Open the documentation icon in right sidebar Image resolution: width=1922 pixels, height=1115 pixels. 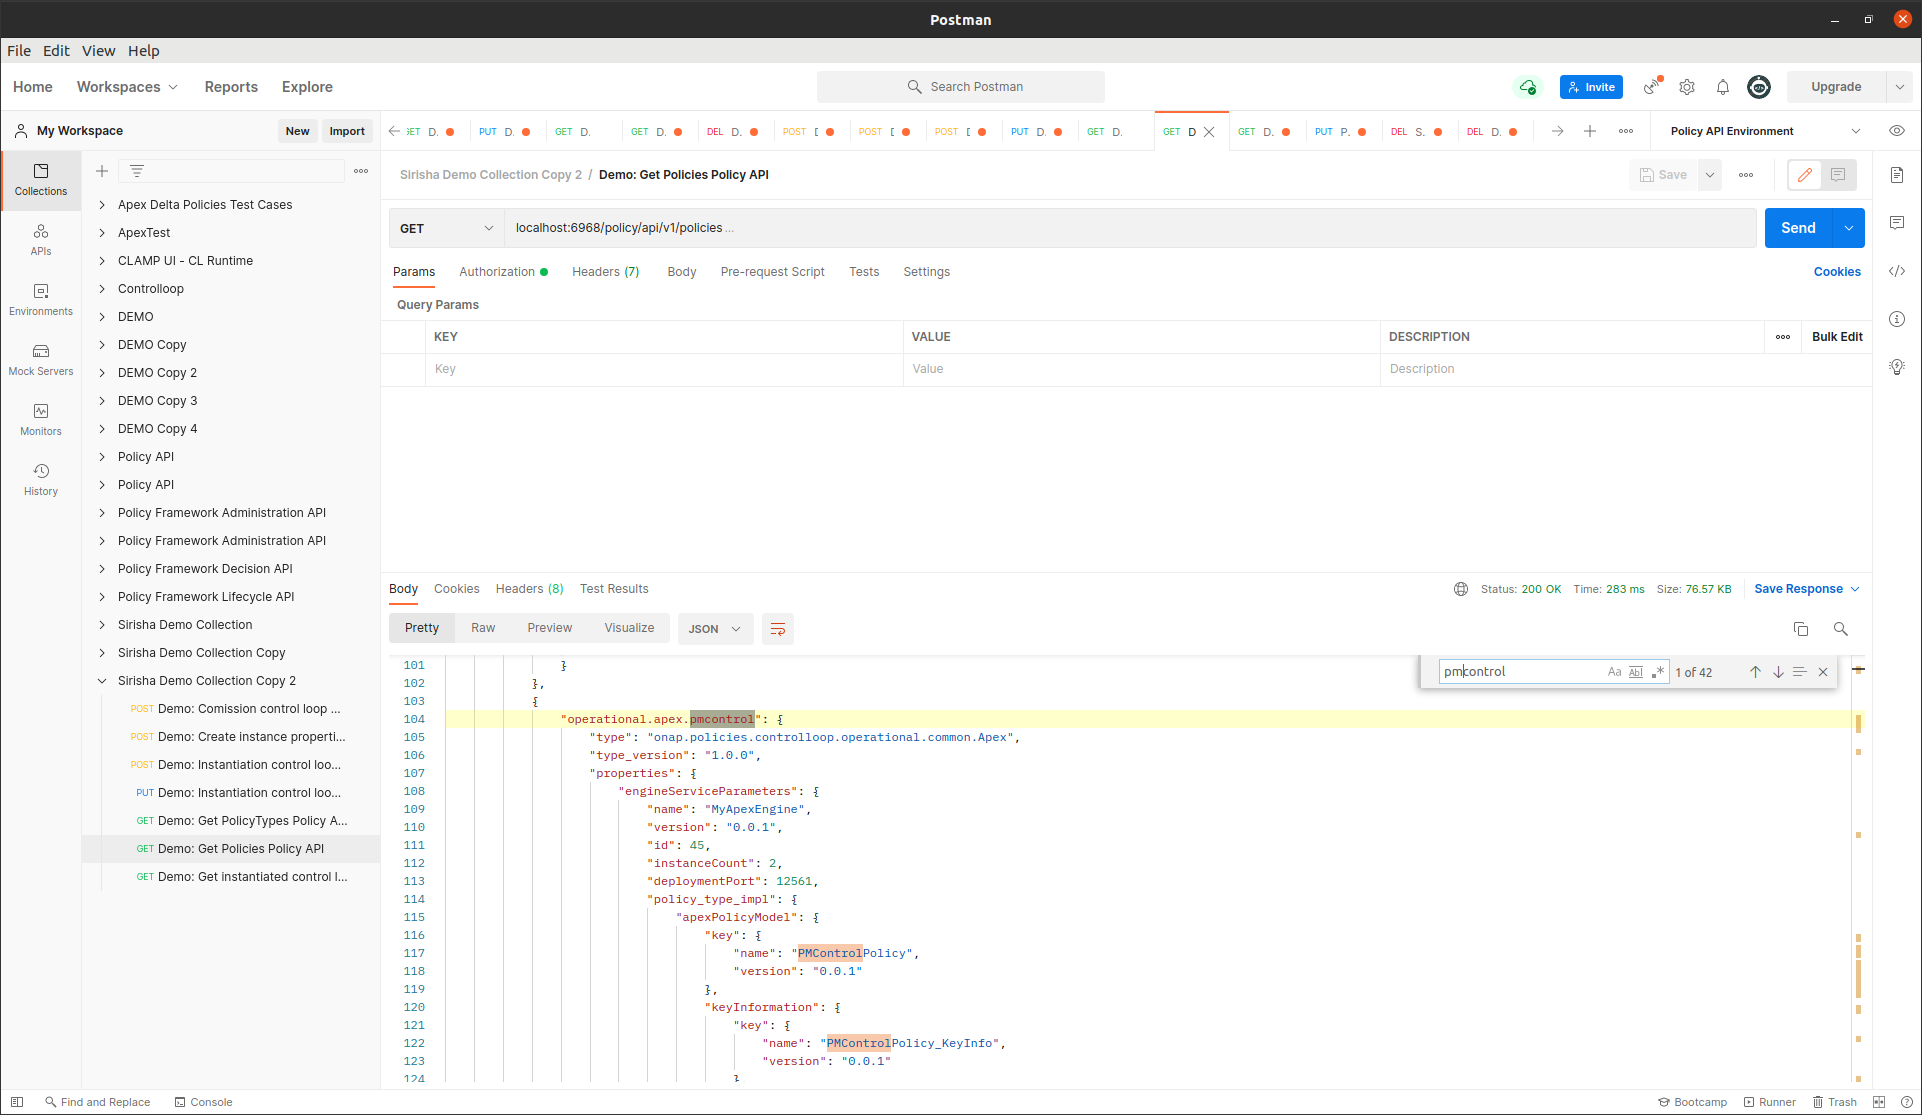coord(1897,175)
